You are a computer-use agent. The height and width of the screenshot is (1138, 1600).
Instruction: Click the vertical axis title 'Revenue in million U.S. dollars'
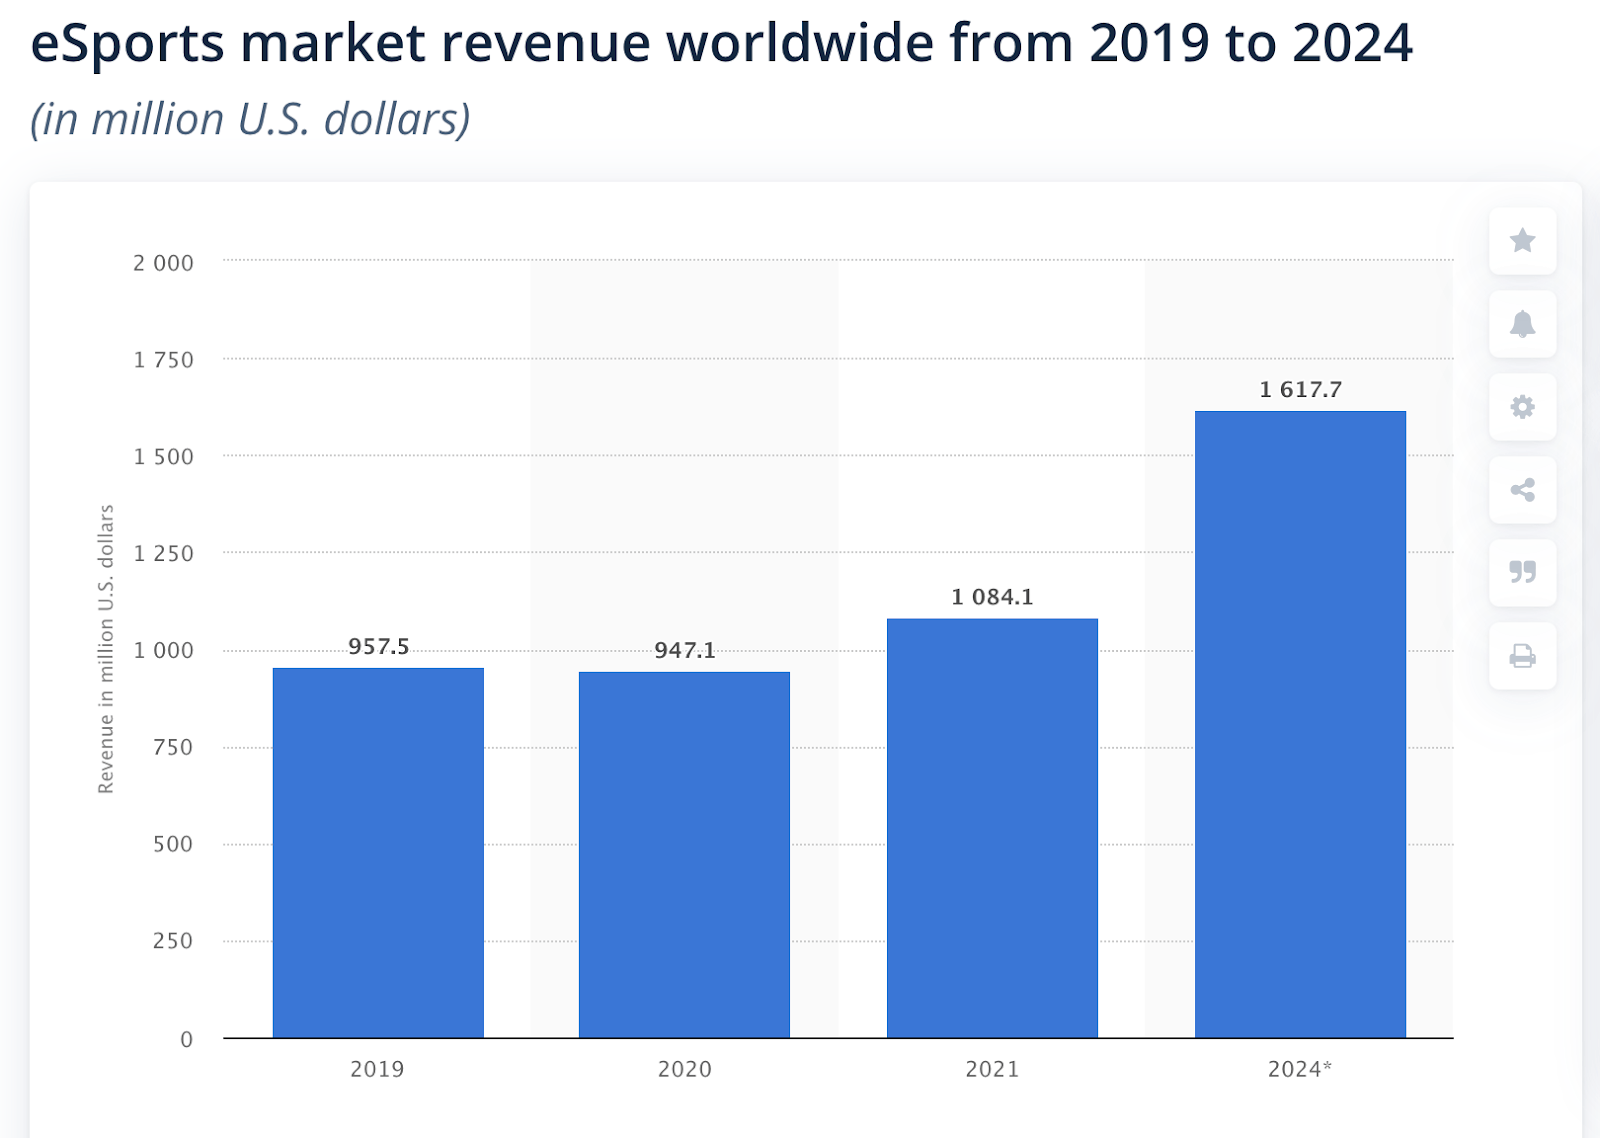tap(106, 649)
